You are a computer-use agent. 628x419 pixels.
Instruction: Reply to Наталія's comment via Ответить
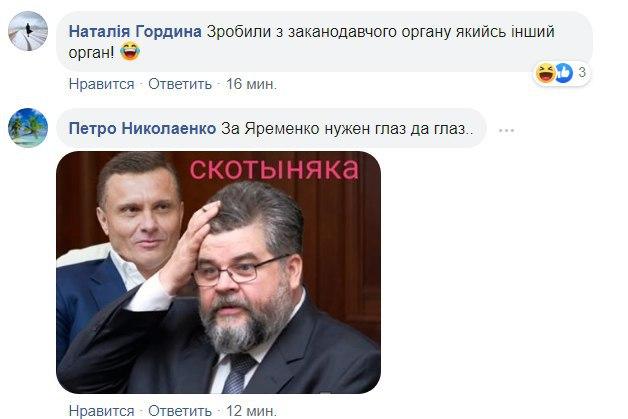(x=180, y=84)
